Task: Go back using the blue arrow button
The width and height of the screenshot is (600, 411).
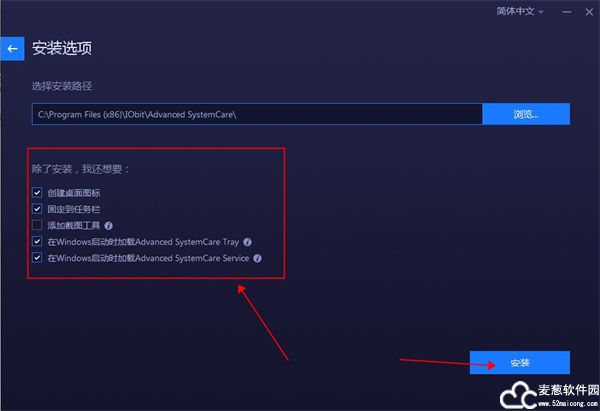Action: click(12, 49)
